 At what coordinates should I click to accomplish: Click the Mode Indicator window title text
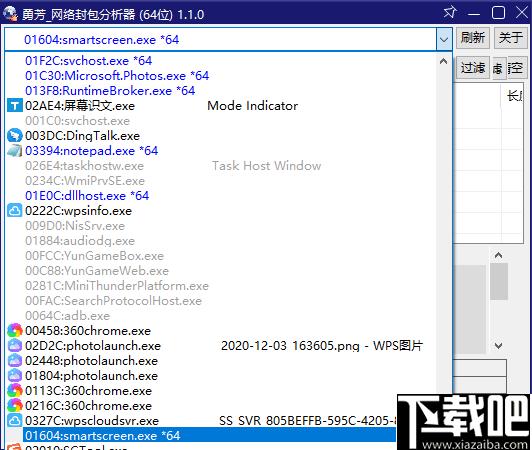point(252,106)
